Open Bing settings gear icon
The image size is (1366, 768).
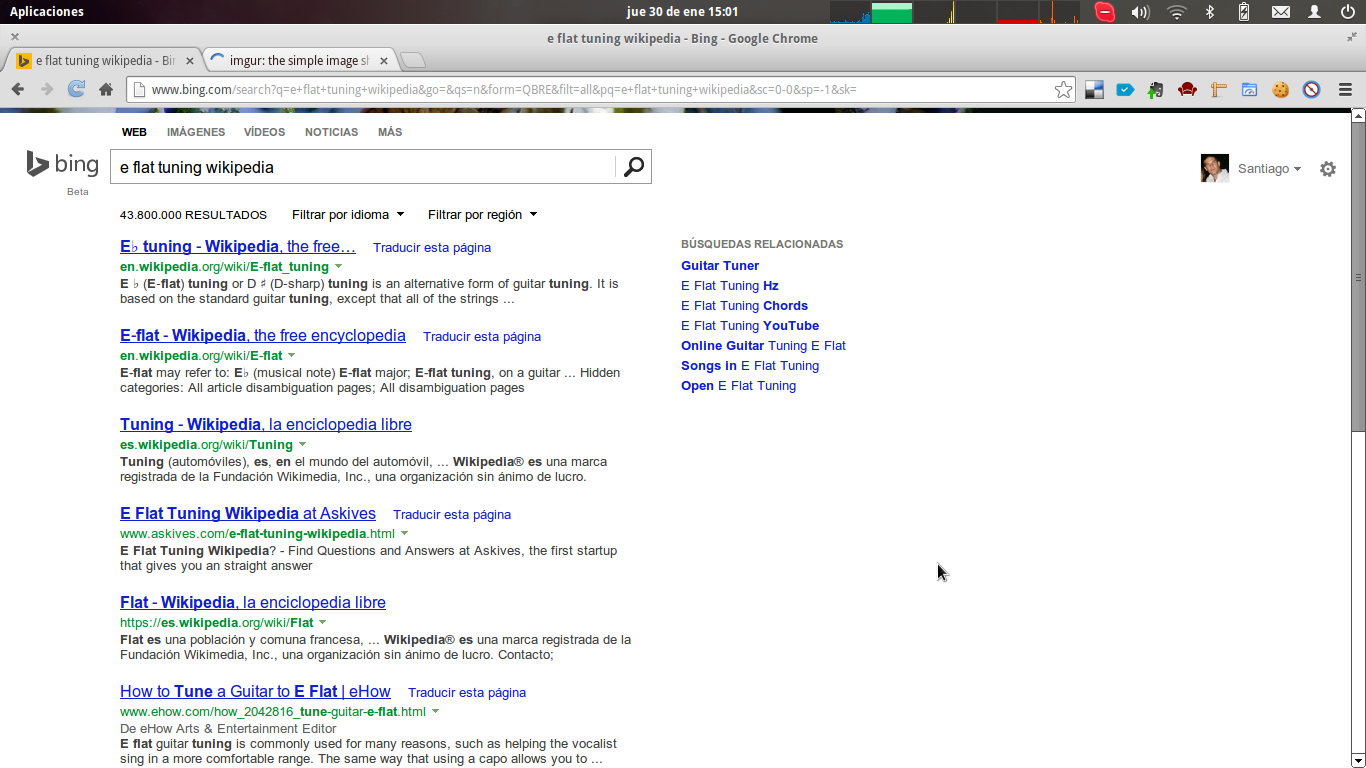pos(1328,169)
